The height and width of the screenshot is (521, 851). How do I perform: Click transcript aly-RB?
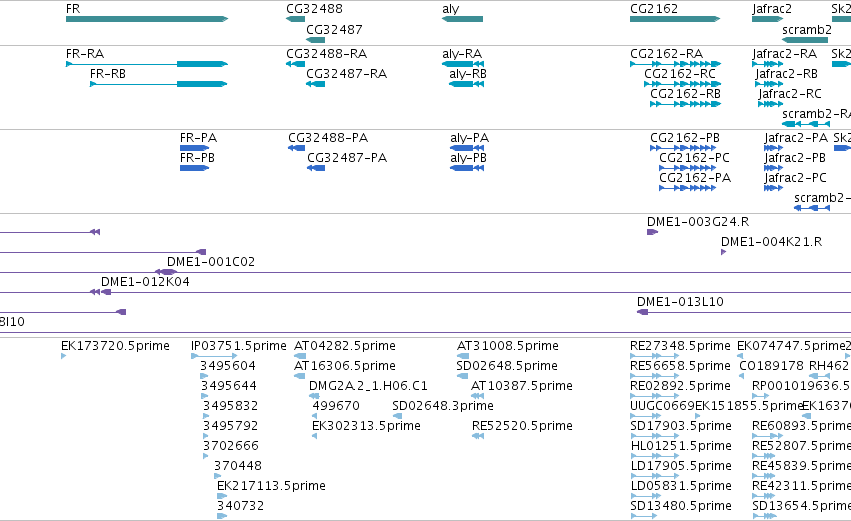pyautogui.click(x=468, y=74)
